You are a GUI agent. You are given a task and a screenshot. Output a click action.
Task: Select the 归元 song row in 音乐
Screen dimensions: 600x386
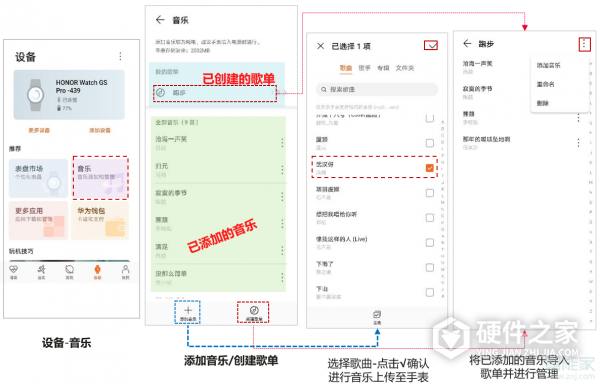tap(218, 170)
